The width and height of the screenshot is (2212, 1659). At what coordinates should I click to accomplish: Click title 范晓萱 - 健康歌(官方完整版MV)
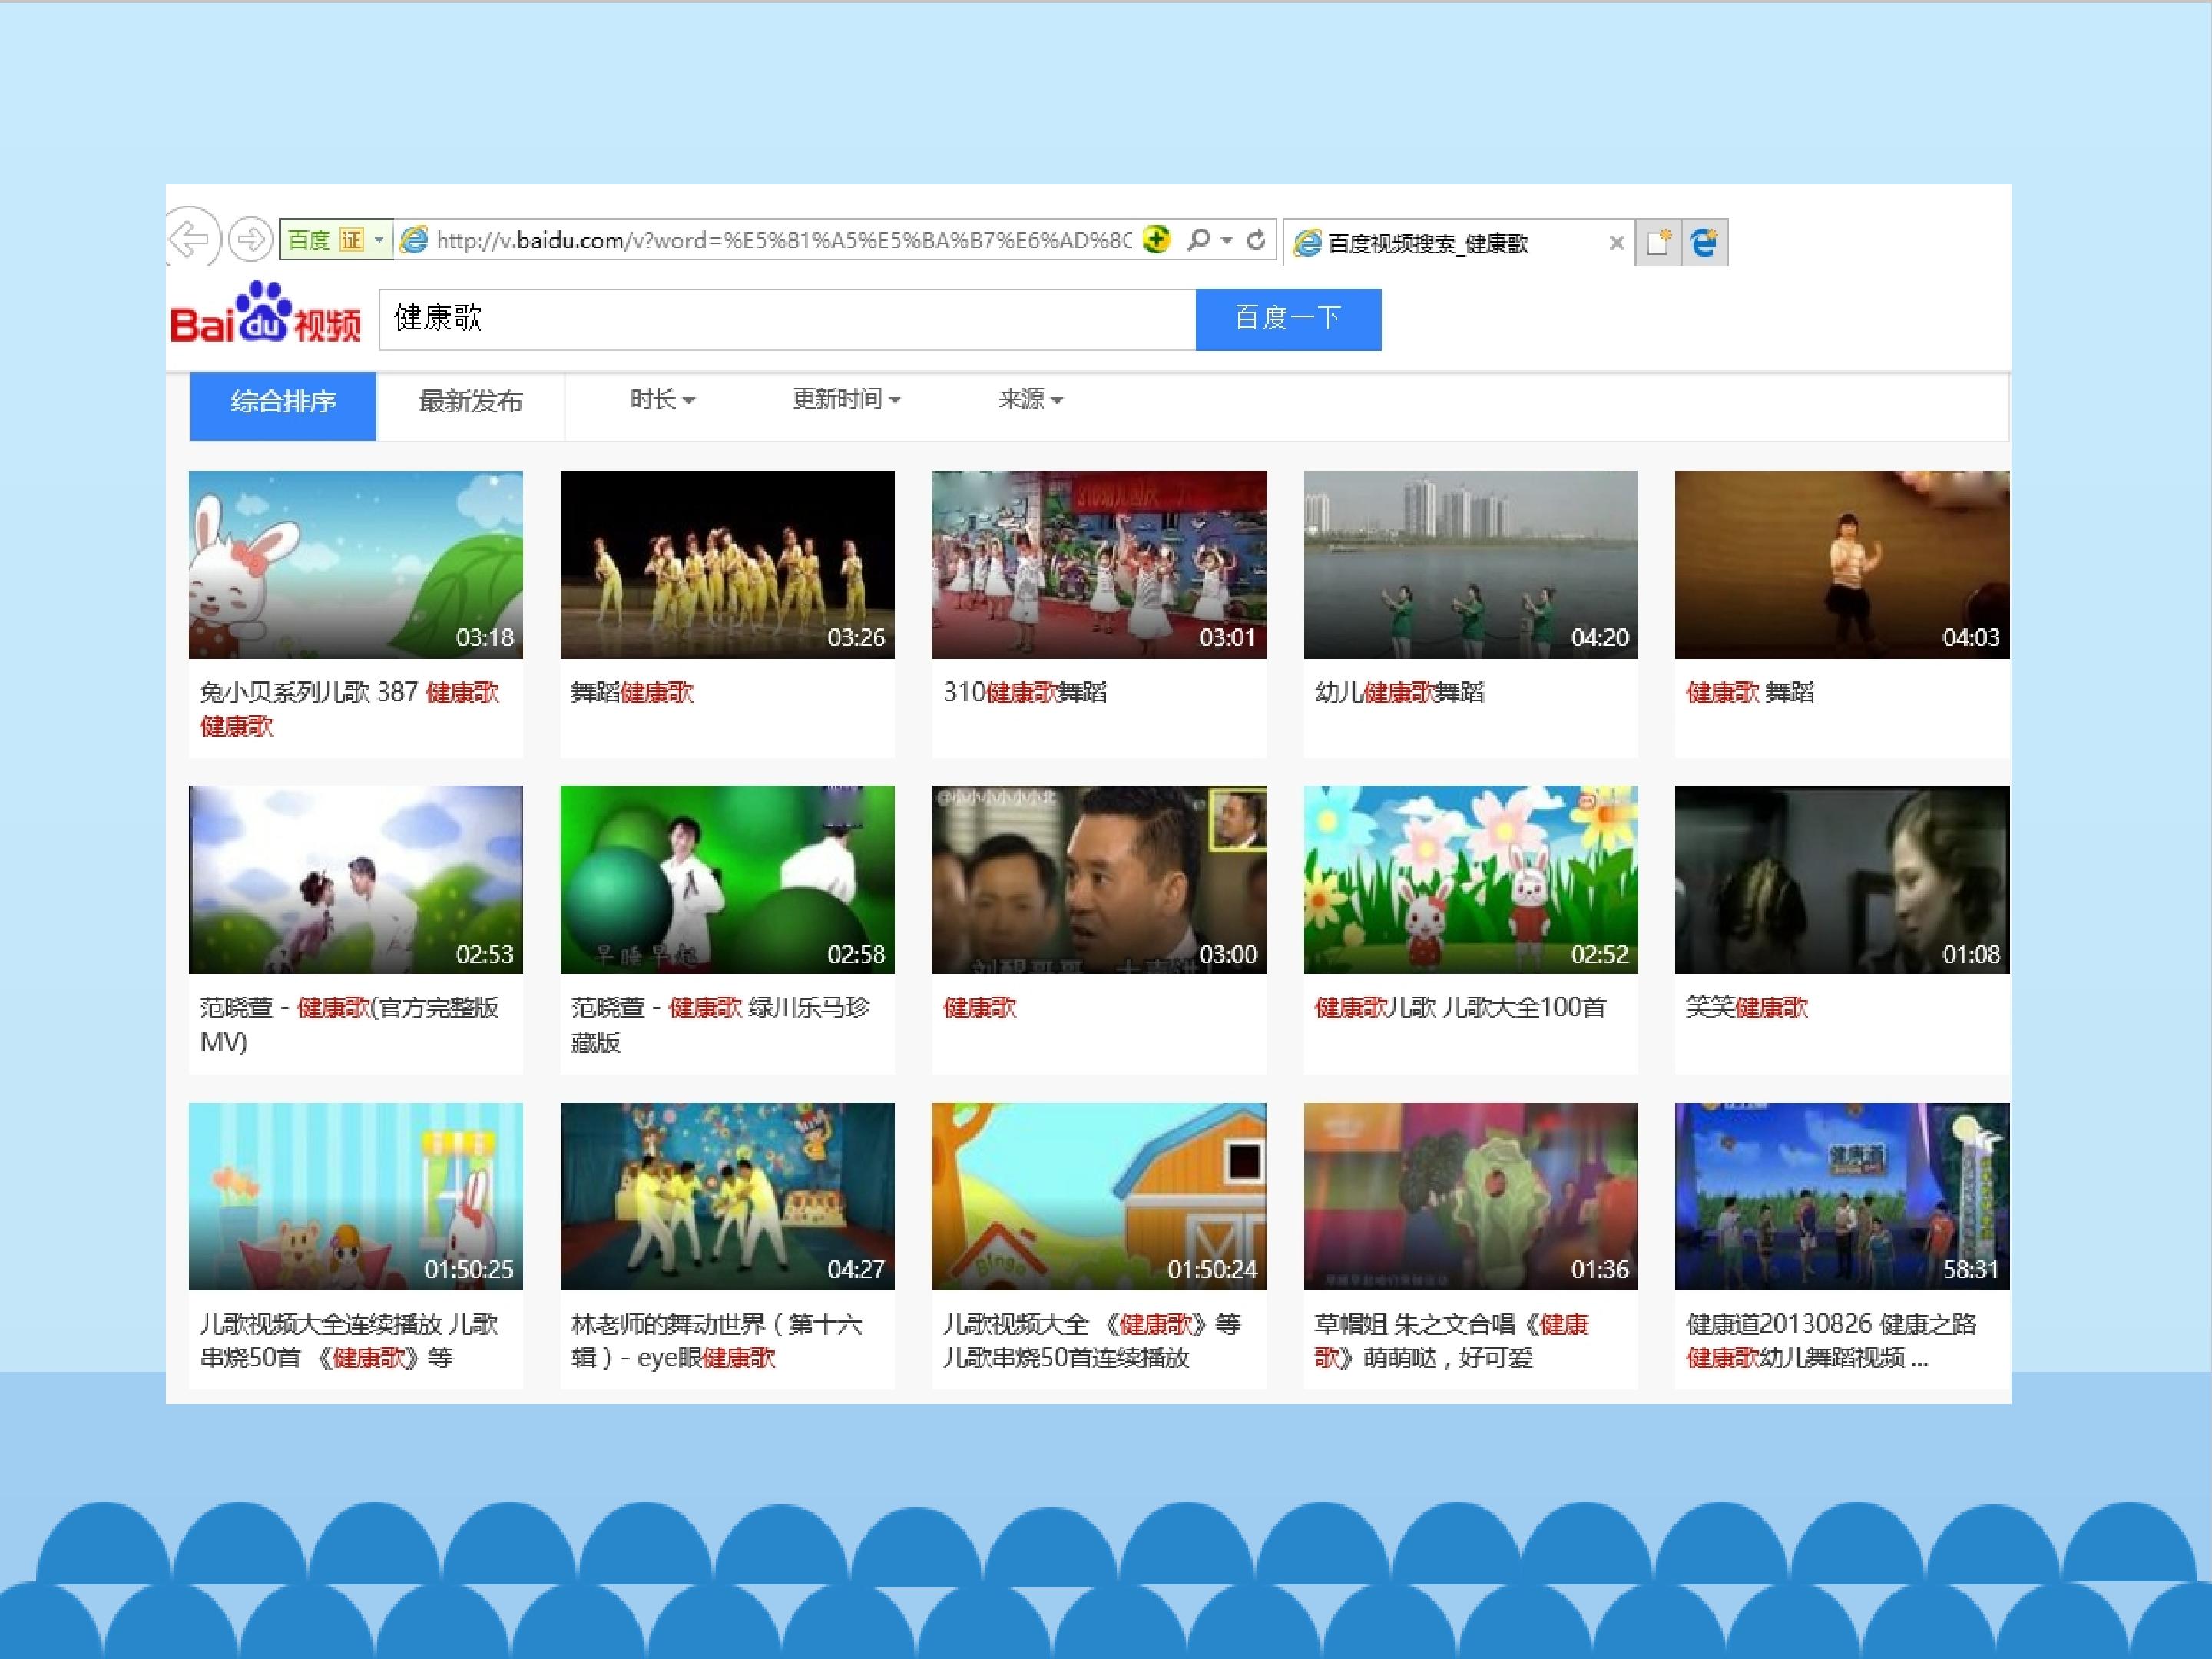pos(349,1024)
